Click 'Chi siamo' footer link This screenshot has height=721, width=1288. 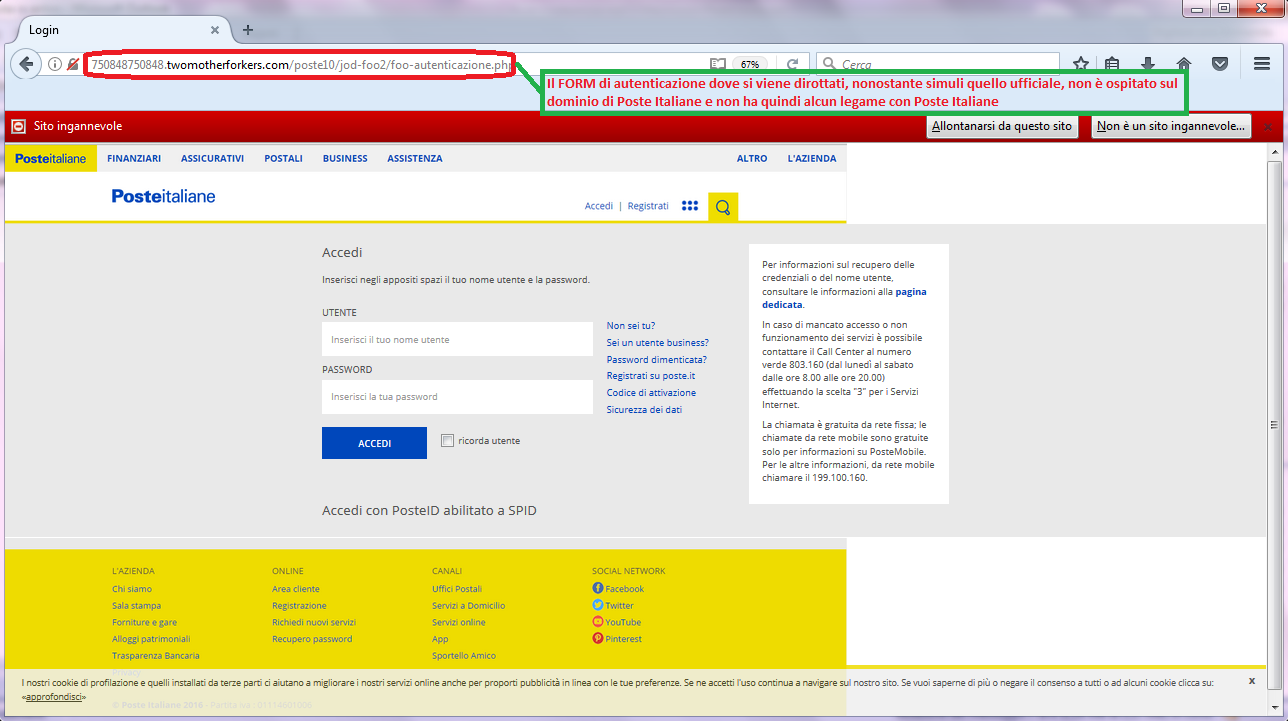[132, 589]
